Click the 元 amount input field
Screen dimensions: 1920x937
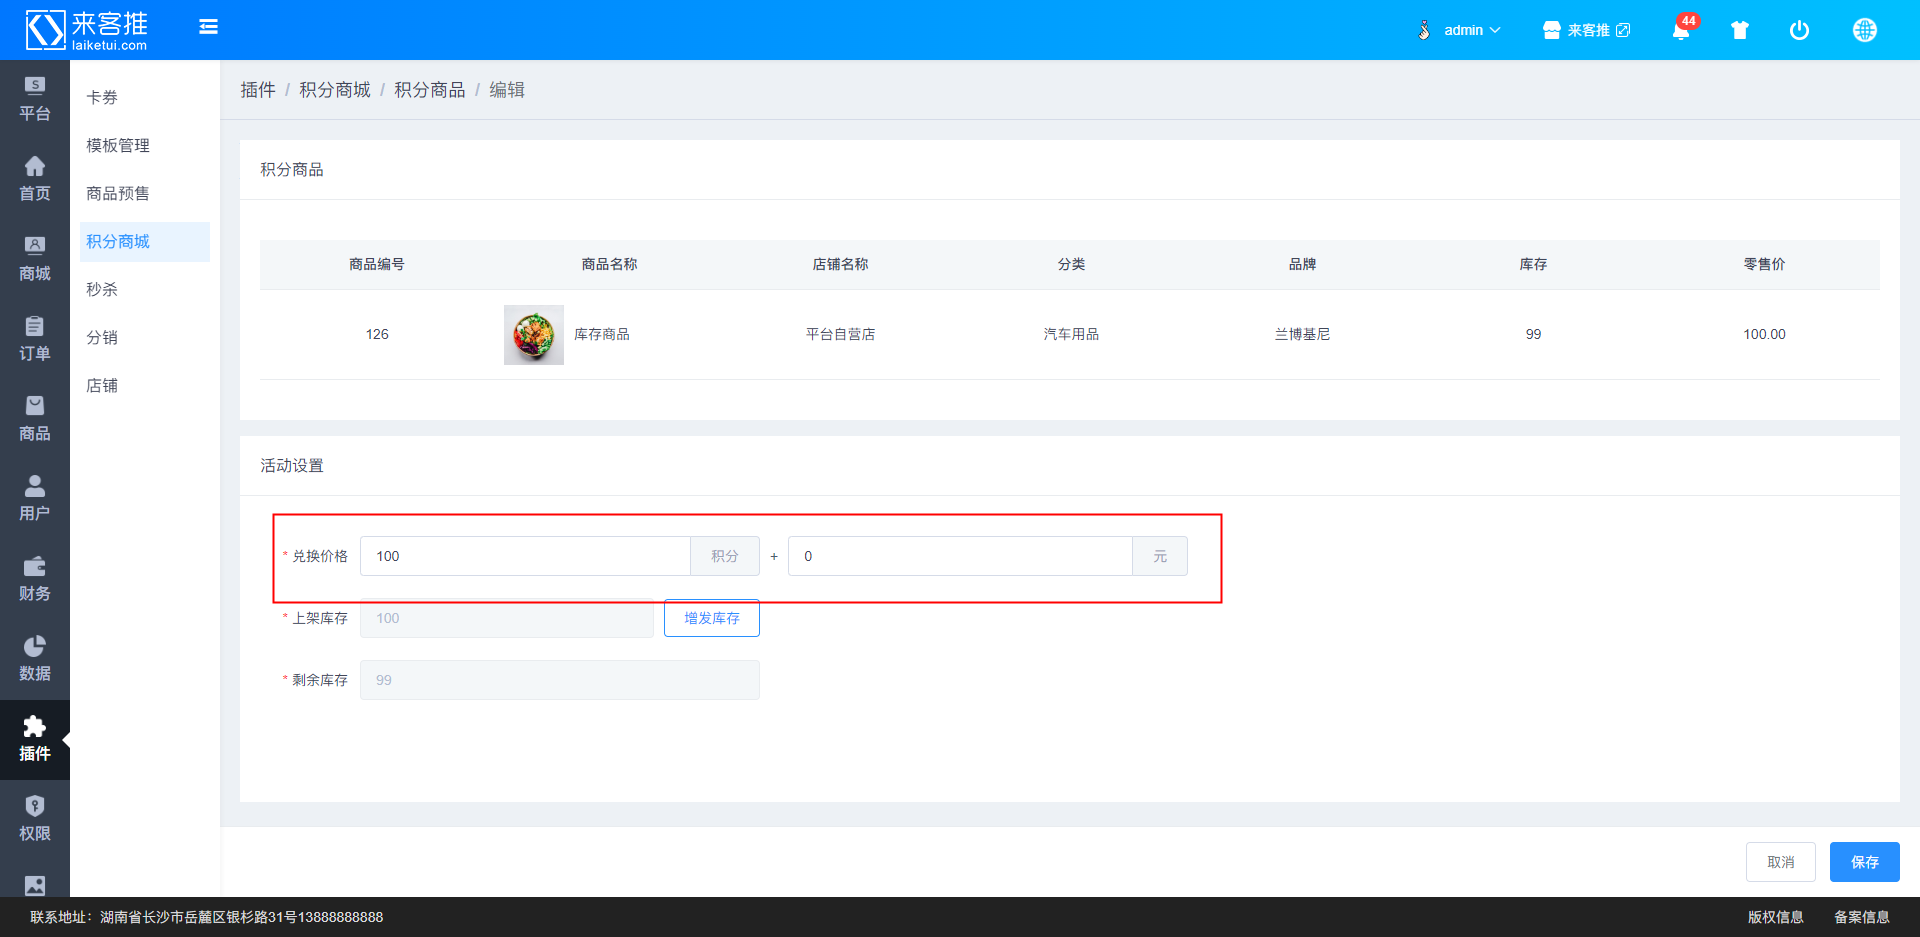[960, 556]
